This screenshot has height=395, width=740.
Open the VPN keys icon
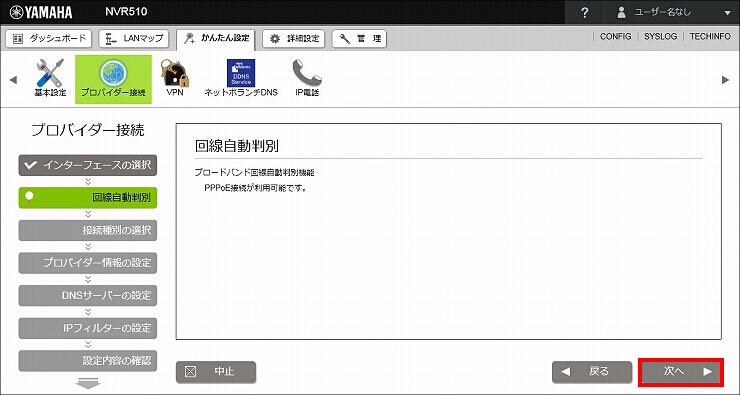pos(175,78)
